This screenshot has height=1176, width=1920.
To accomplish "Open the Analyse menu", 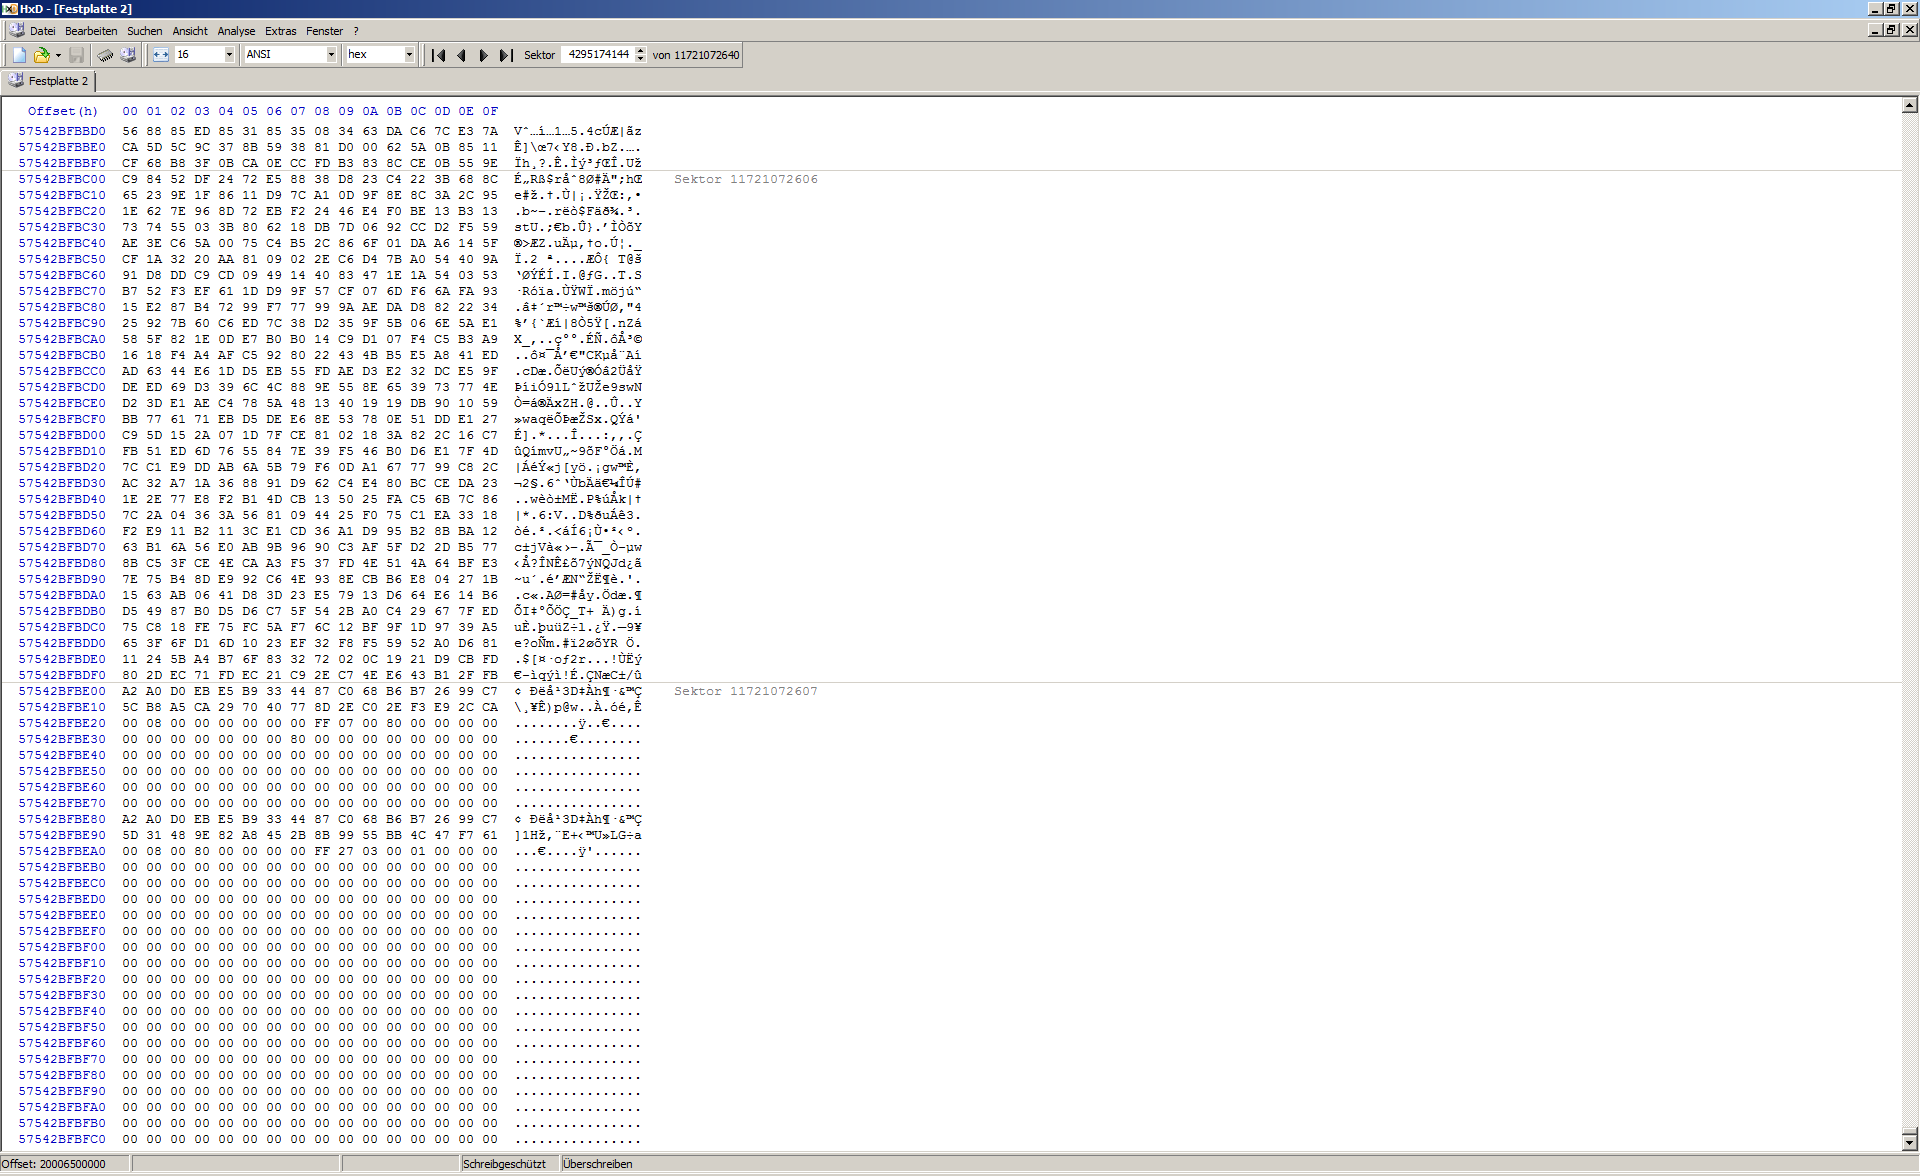I will (x=236, y=31).
